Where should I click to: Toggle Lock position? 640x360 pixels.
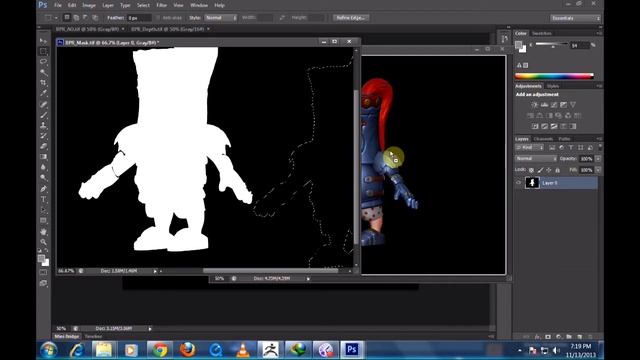[549, 170]
